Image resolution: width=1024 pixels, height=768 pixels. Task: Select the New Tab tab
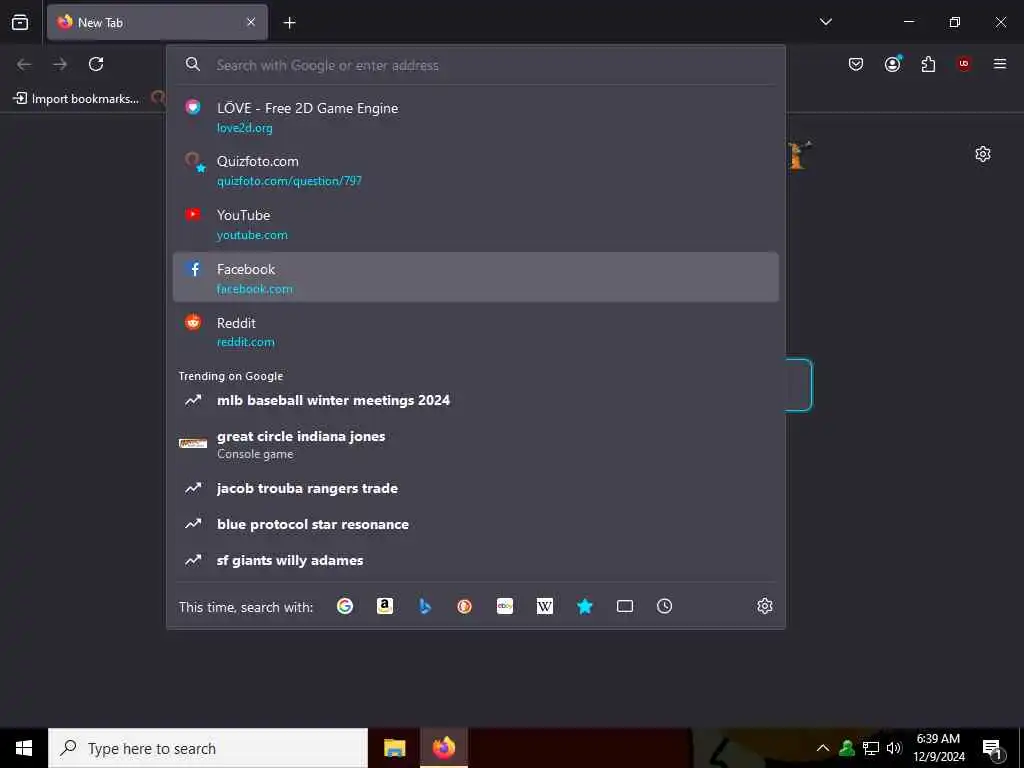pyautogui.click(x=157, y=22)
